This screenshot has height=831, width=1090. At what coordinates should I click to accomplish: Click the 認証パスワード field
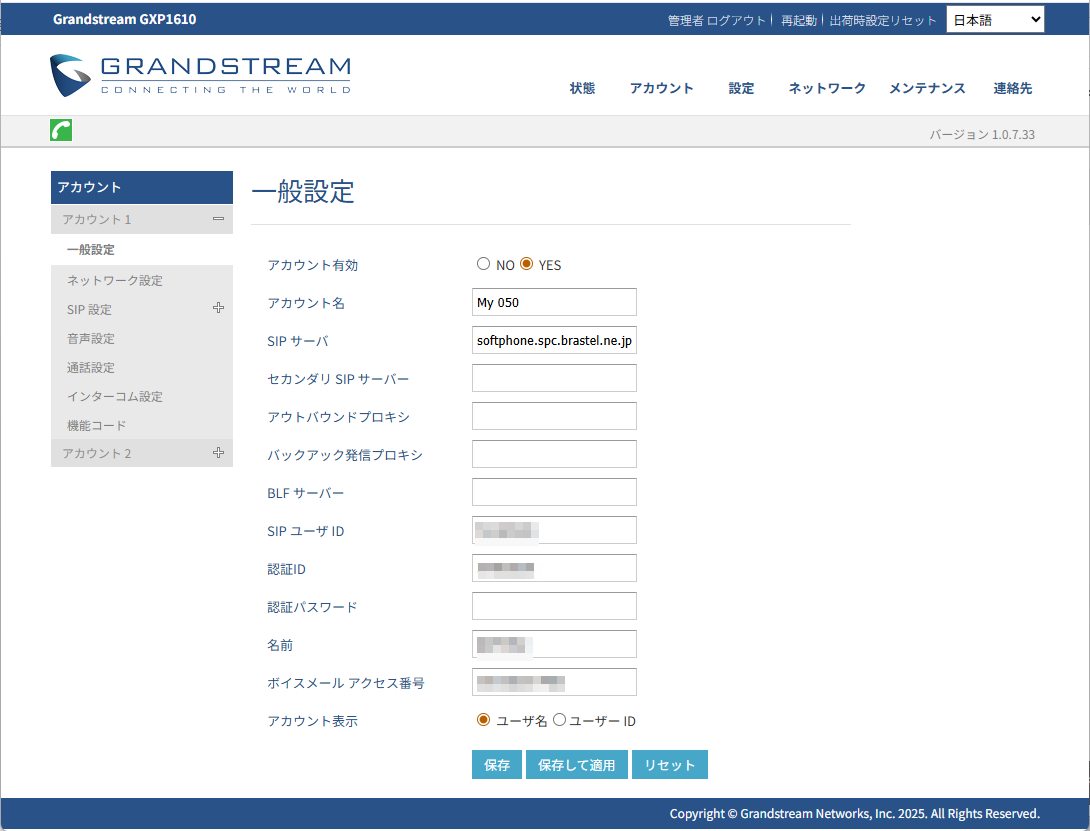coord(554,606)
